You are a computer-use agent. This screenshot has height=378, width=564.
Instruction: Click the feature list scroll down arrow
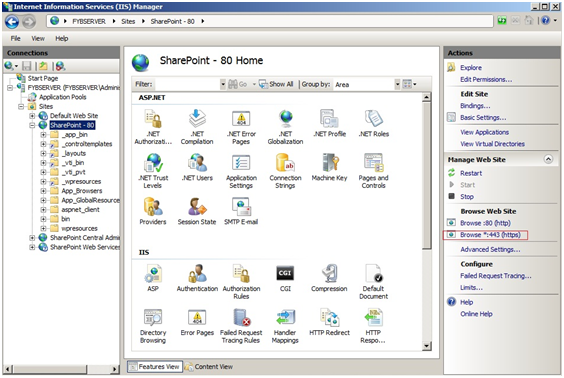(x=427, y=346)
